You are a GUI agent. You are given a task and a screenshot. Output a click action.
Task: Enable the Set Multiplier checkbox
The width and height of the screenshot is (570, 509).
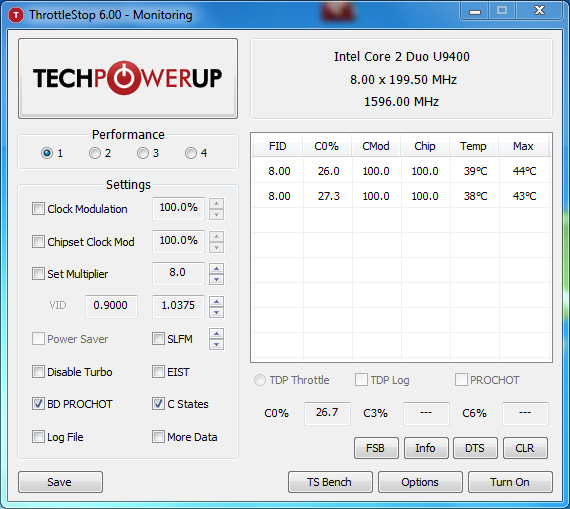38,273
